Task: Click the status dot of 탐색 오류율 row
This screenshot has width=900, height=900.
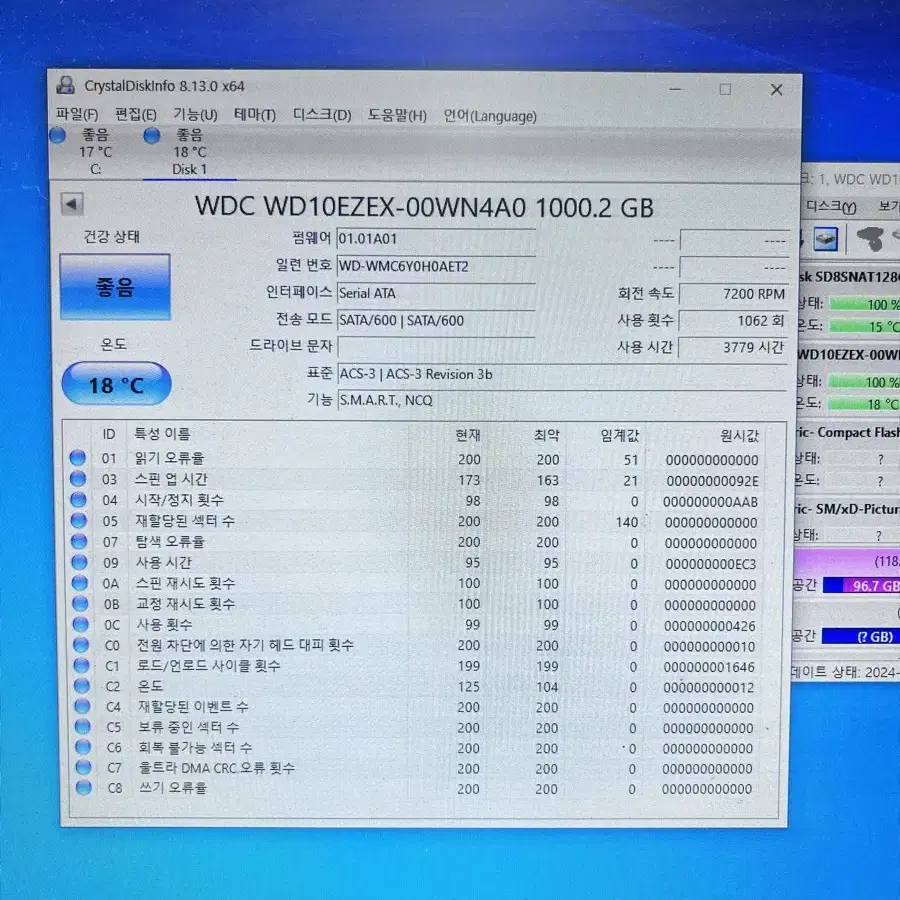Action: [x=79, y=541]
